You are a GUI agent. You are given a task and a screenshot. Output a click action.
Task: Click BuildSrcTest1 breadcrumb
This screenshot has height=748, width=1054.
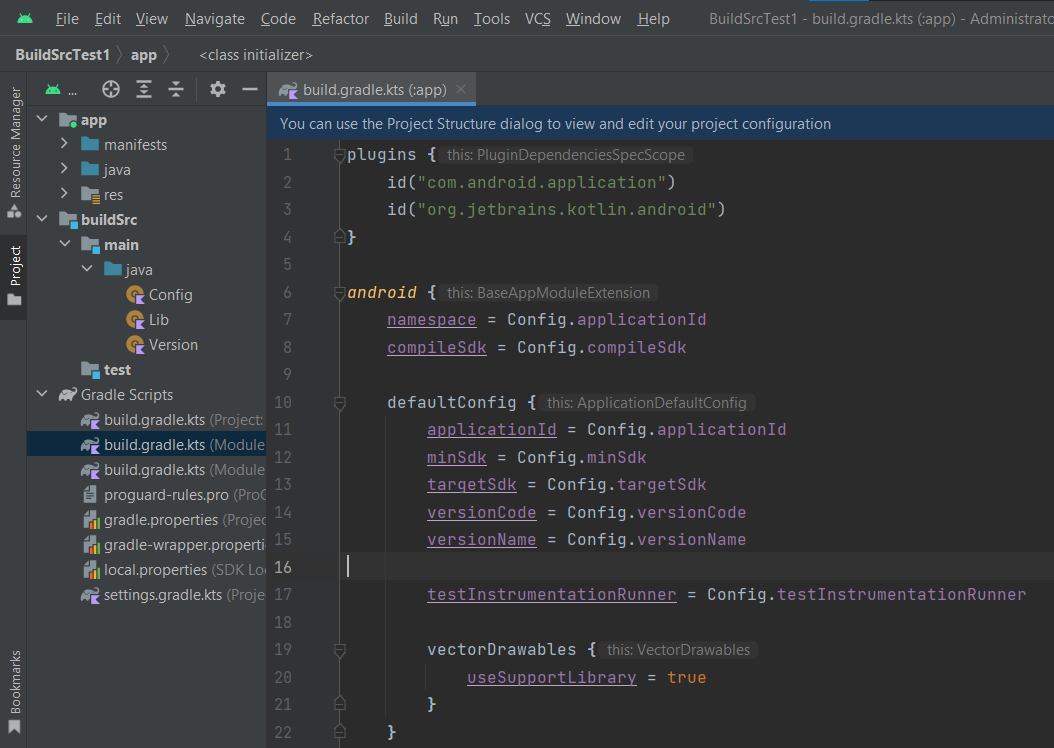coord(63,55)
